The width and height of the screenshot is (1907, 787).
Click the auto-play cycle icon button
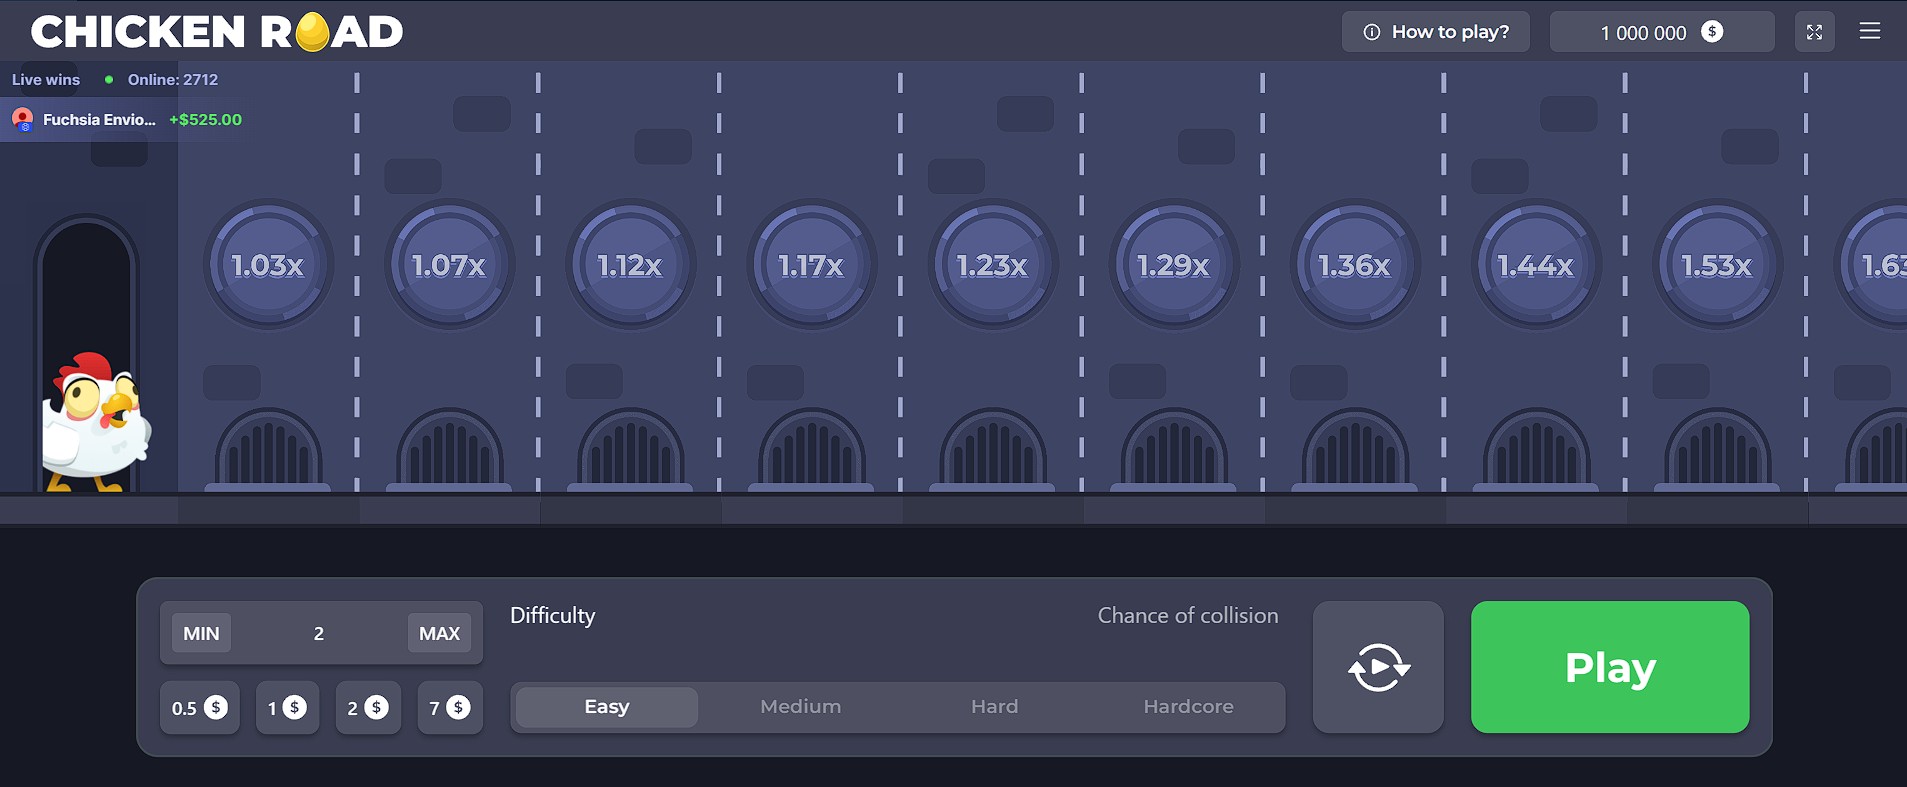click(x=1378, y=667)
